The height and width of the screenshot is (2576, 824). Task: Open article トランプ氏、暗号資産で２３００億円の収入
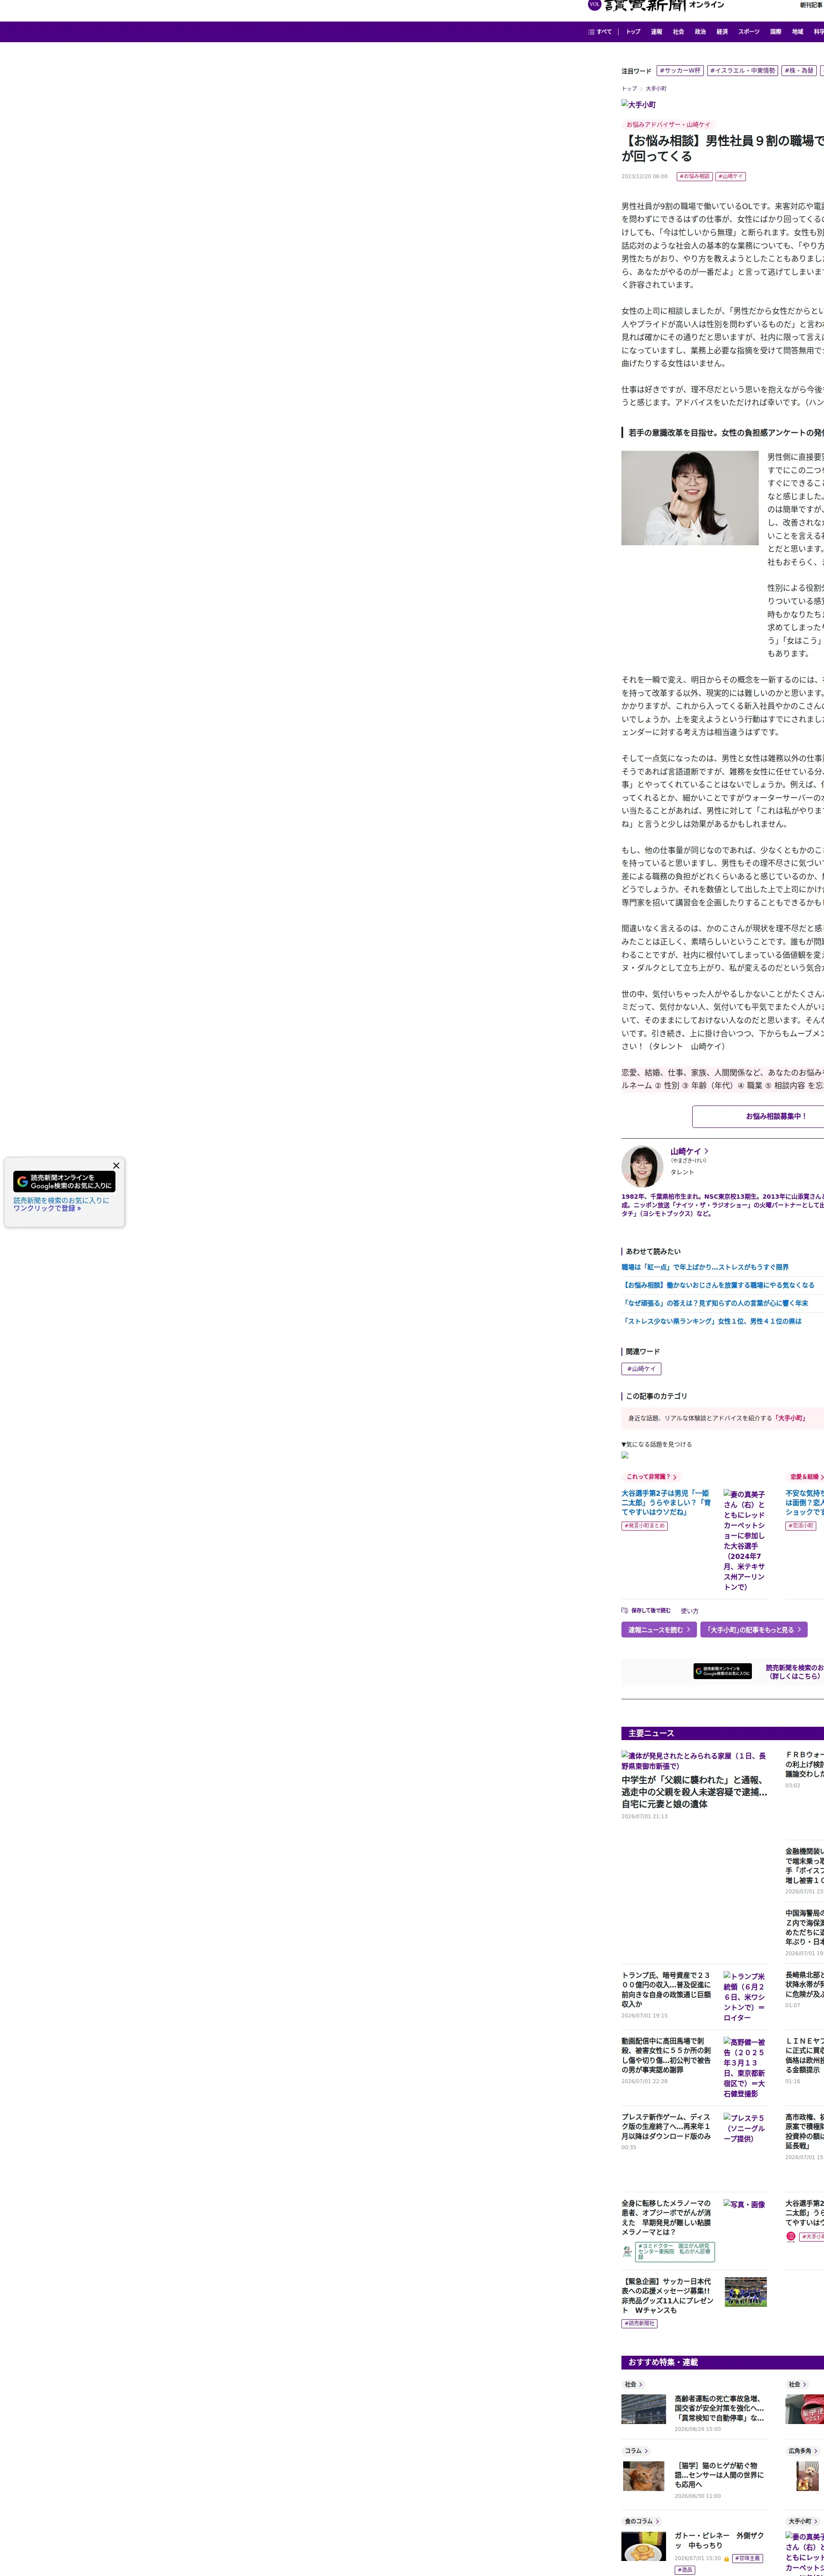[x=667, y=1990]
